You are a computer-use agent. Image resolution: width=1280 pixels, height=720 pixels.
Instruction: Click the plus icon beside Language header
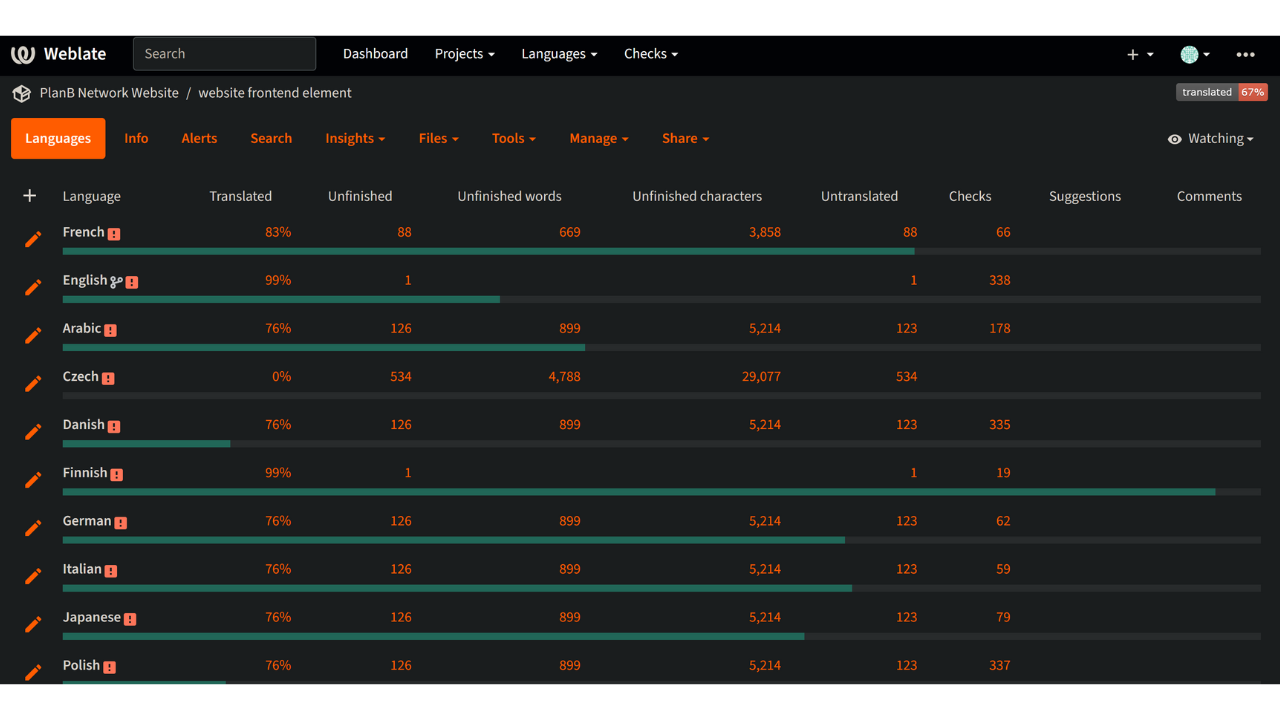tap(30, 196)
